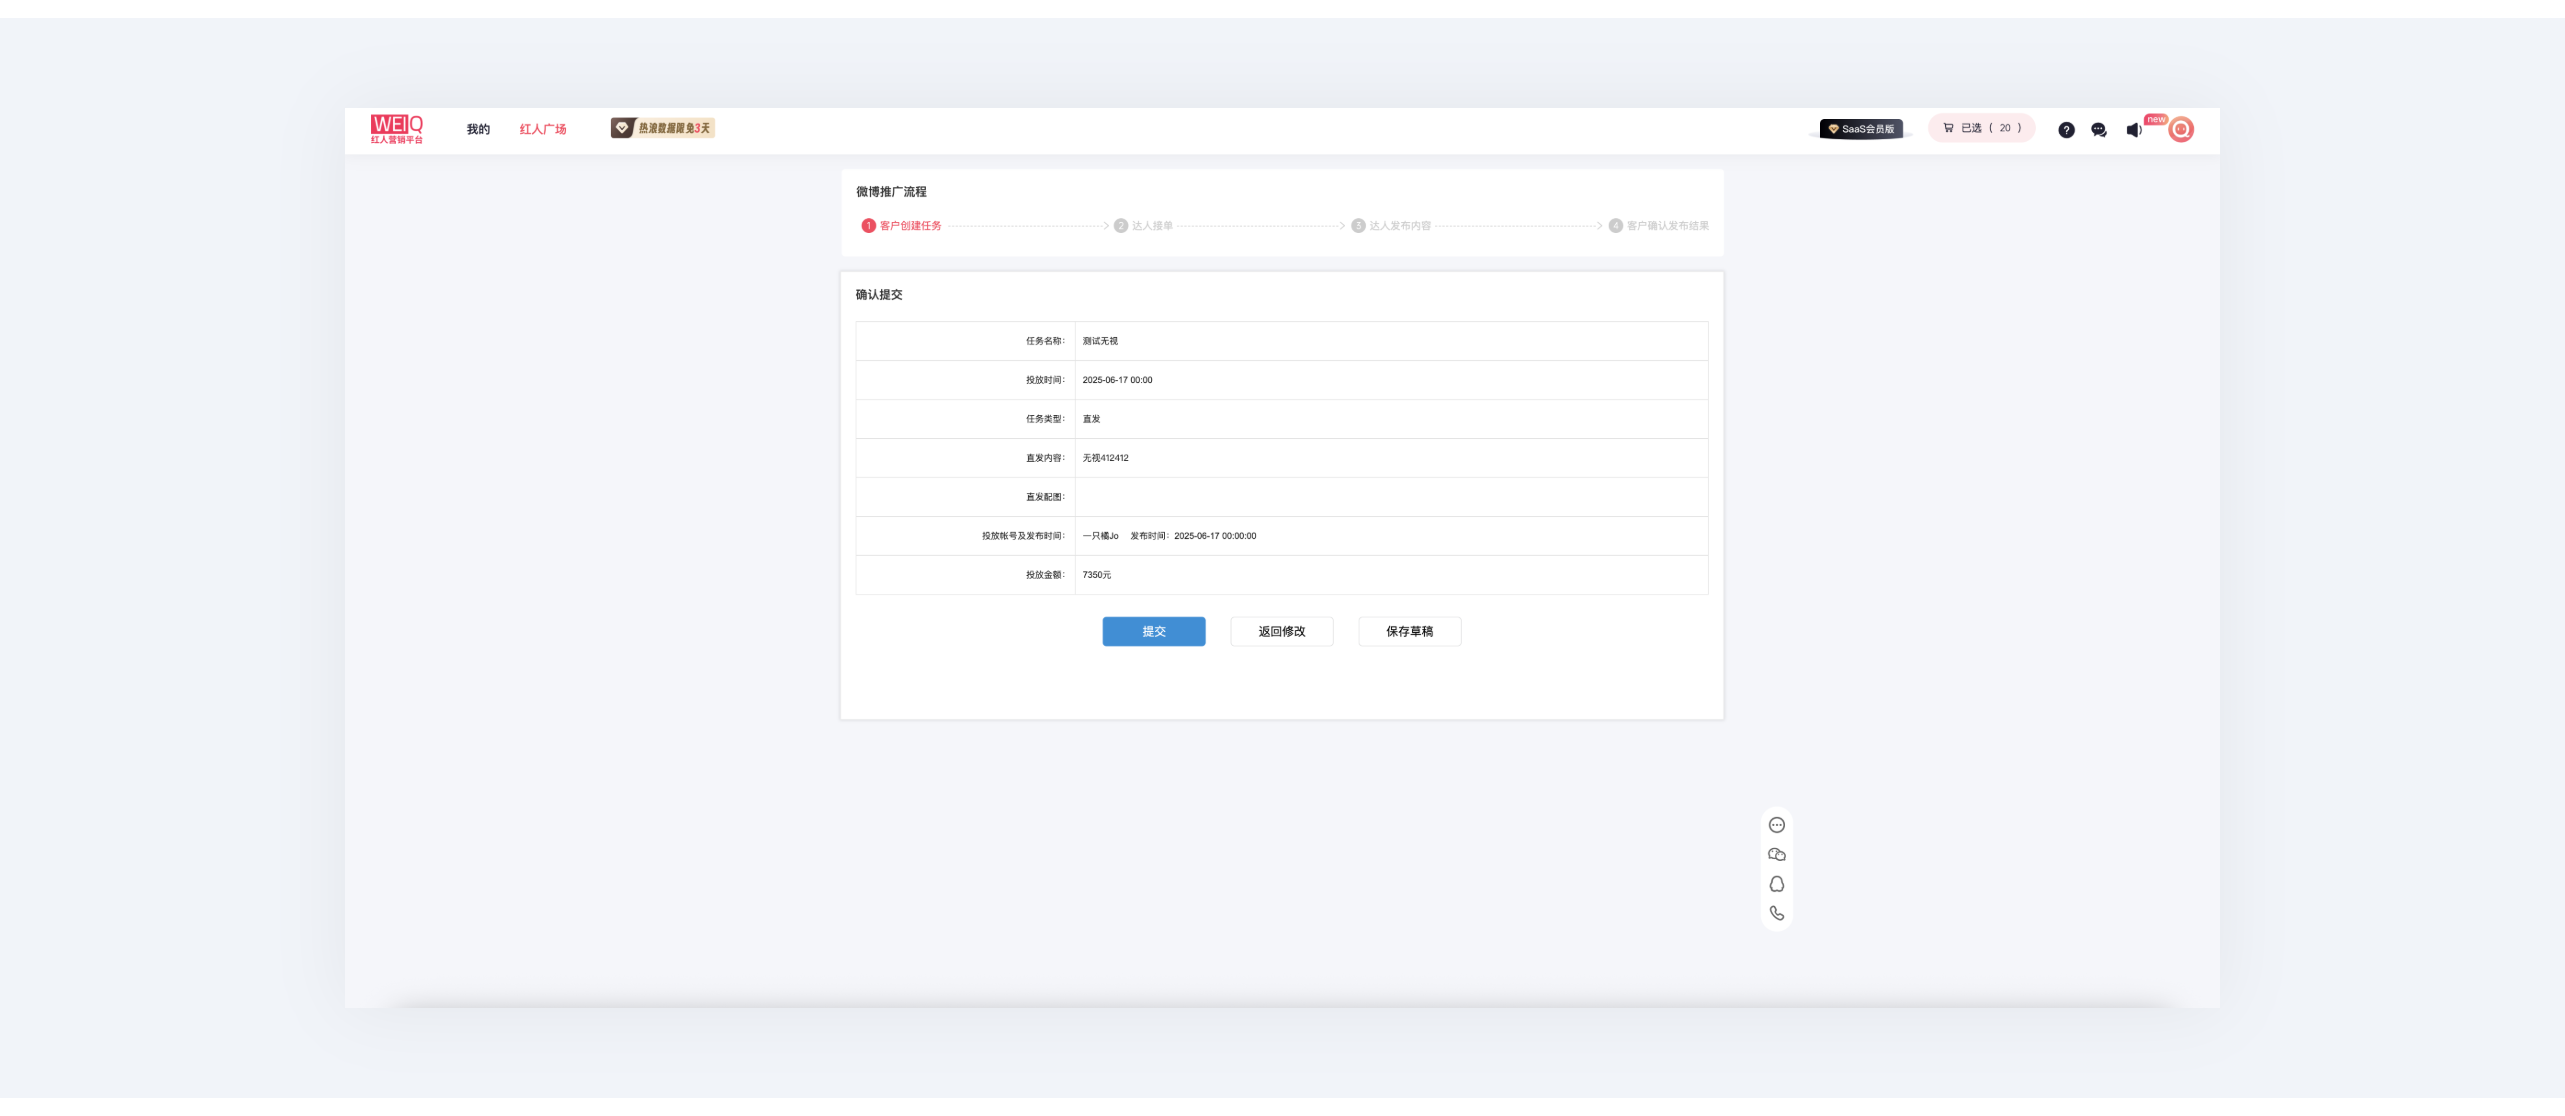
Task: Open the 已选 (20) shopping cart
Action: [1981, 128]
